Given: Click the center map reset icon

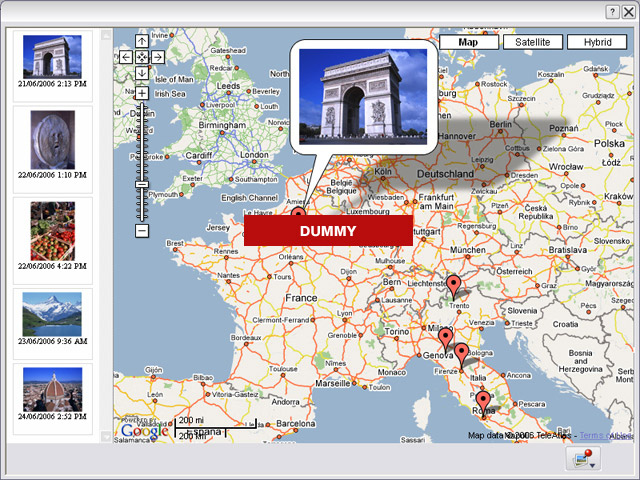Looking at the screenshot, I should tap(142, 57).
